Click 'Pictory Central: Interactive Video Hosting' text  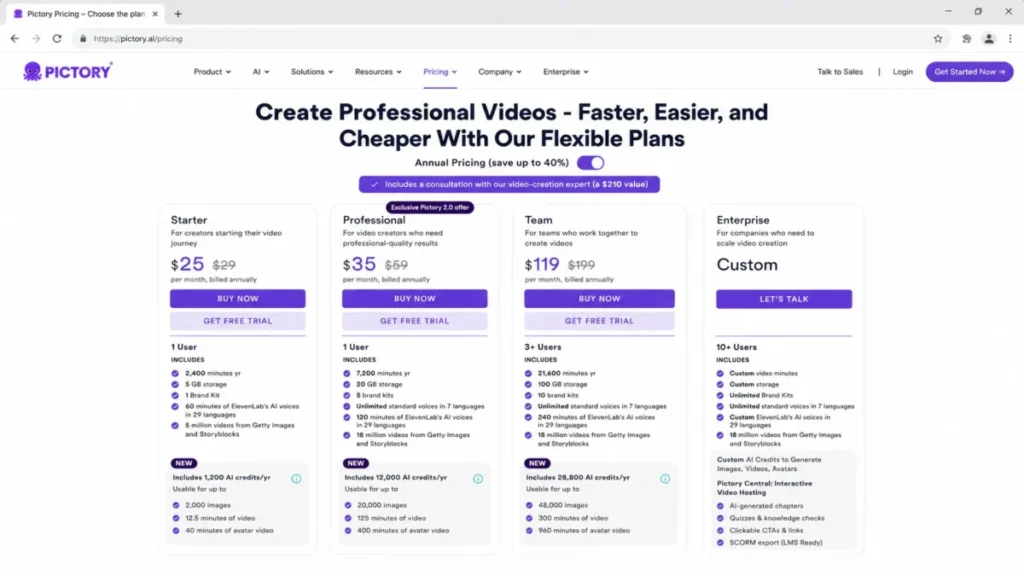click(765, 488)
